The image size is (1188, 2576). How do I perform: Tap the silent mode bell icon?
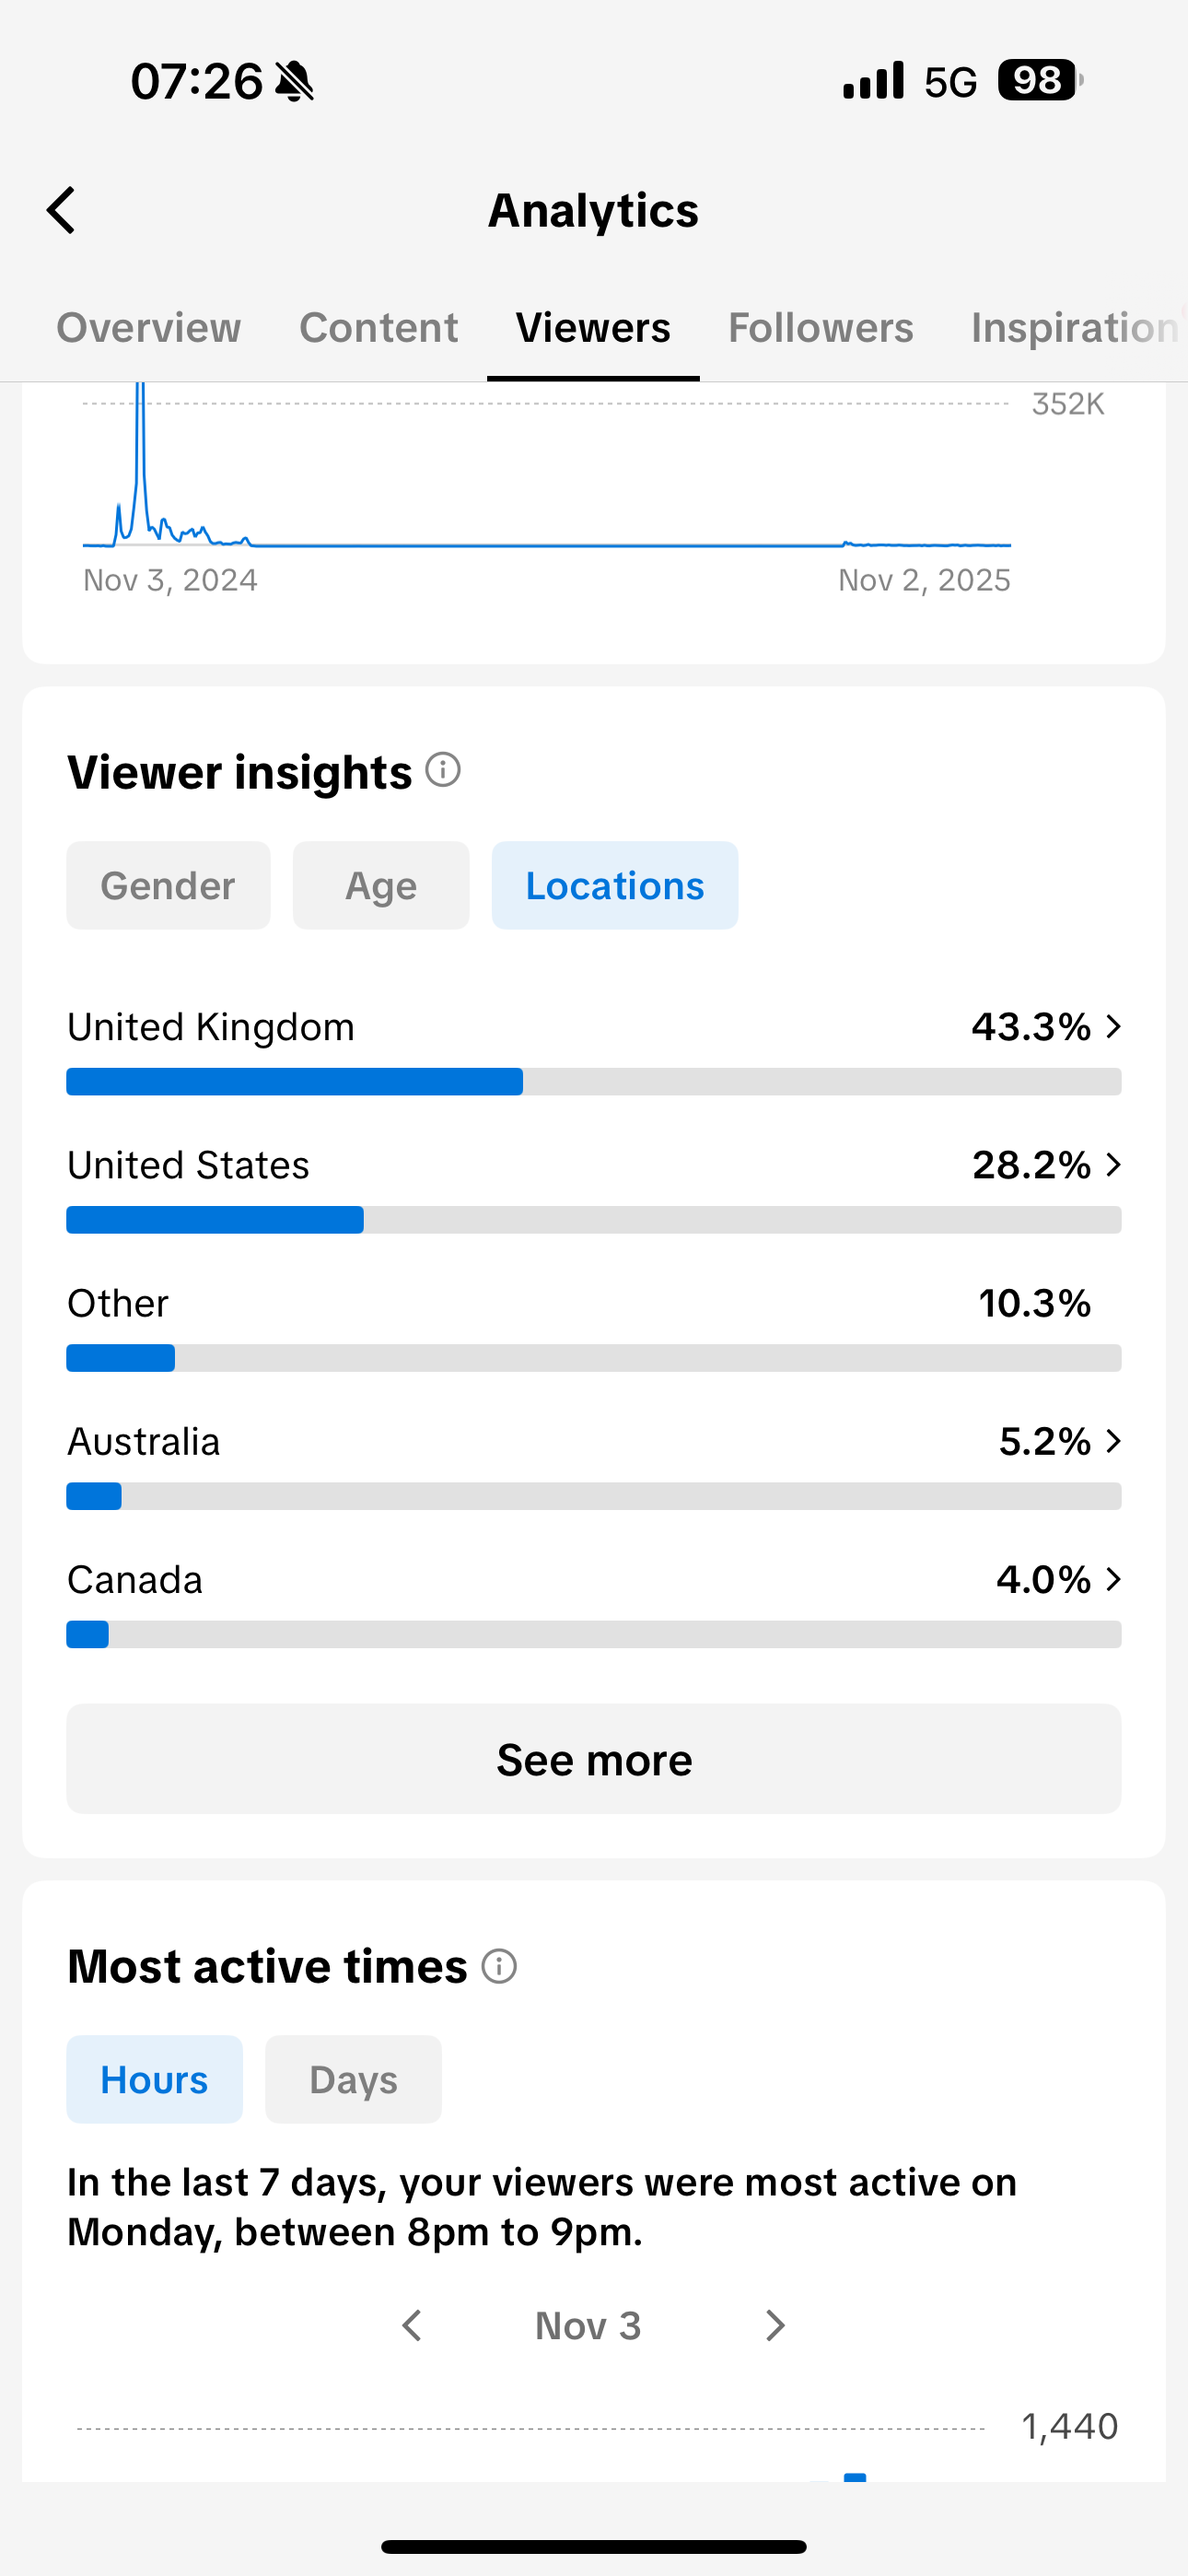(x=294, y=81)
